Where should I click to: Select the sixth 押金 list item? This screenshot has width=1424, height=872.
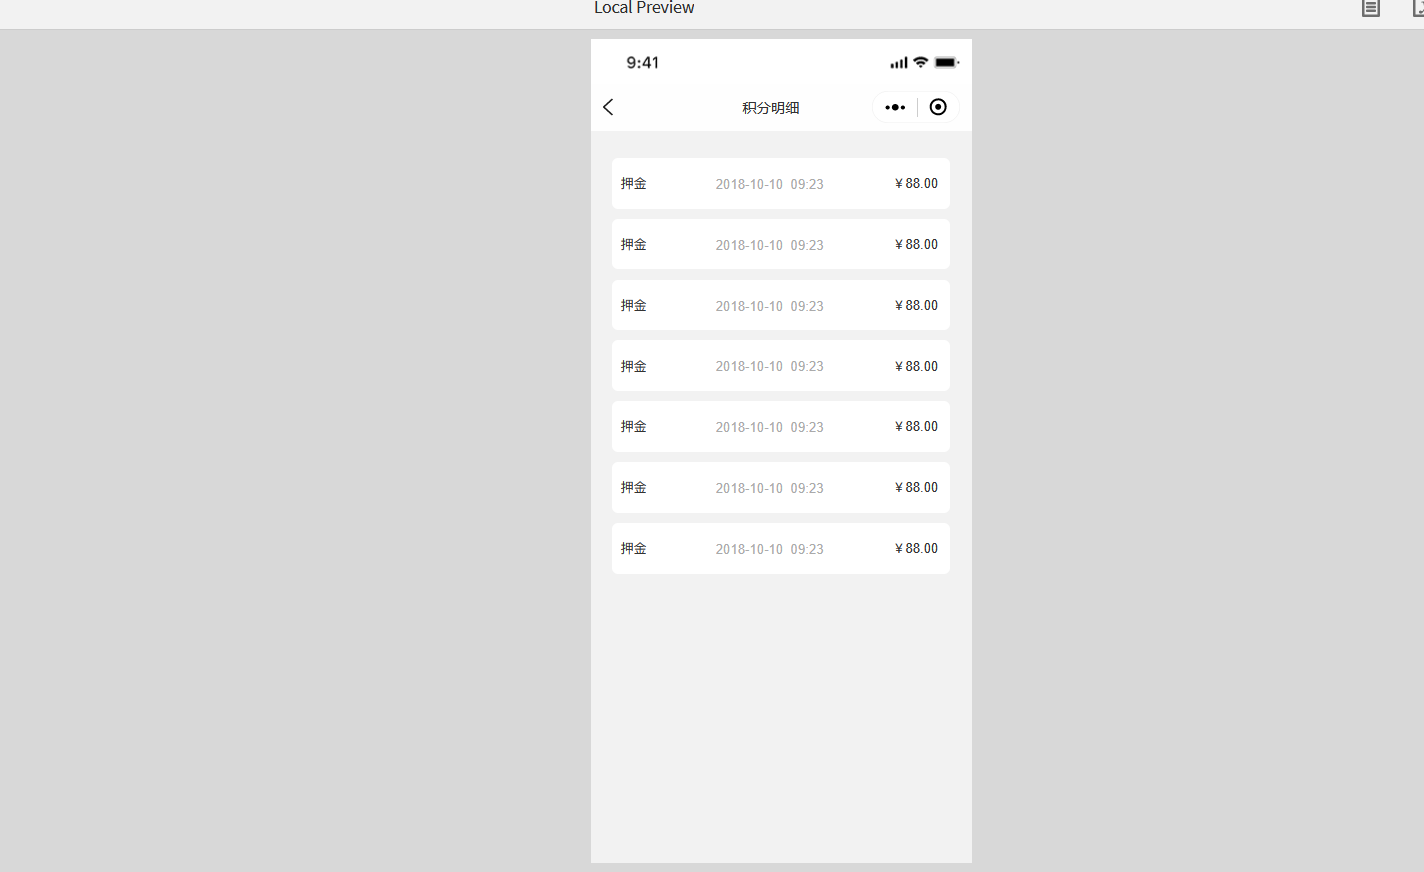[780, 488]
